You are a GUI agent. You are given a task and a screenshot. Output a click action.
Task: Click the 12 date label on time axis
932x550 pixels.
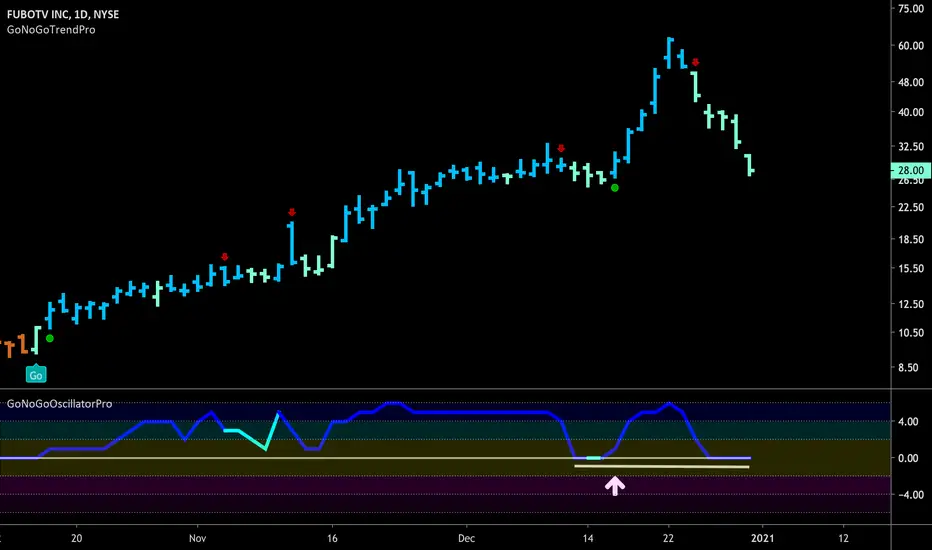[x=843, y=538]
